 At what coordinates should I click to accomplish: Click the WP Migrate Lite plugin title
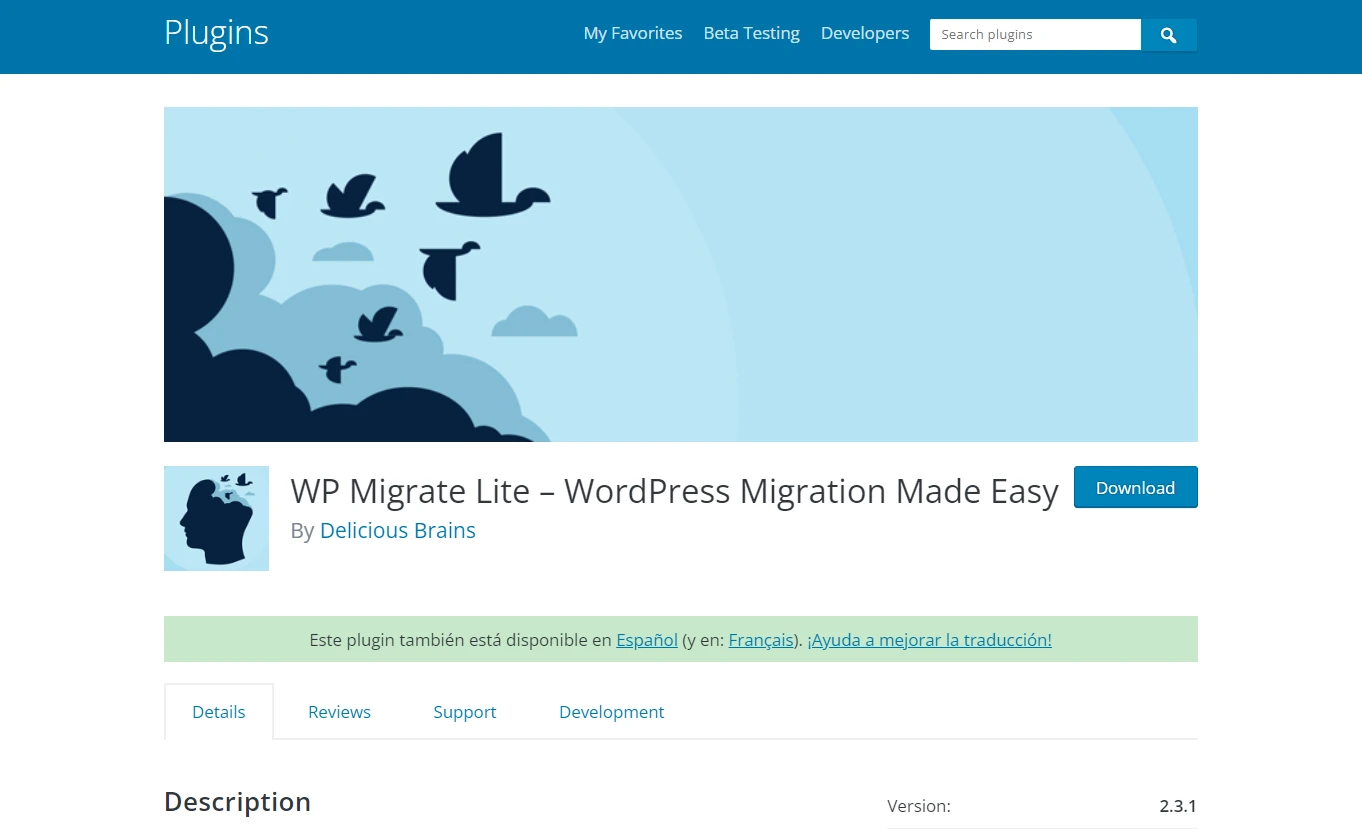(674, 492)
